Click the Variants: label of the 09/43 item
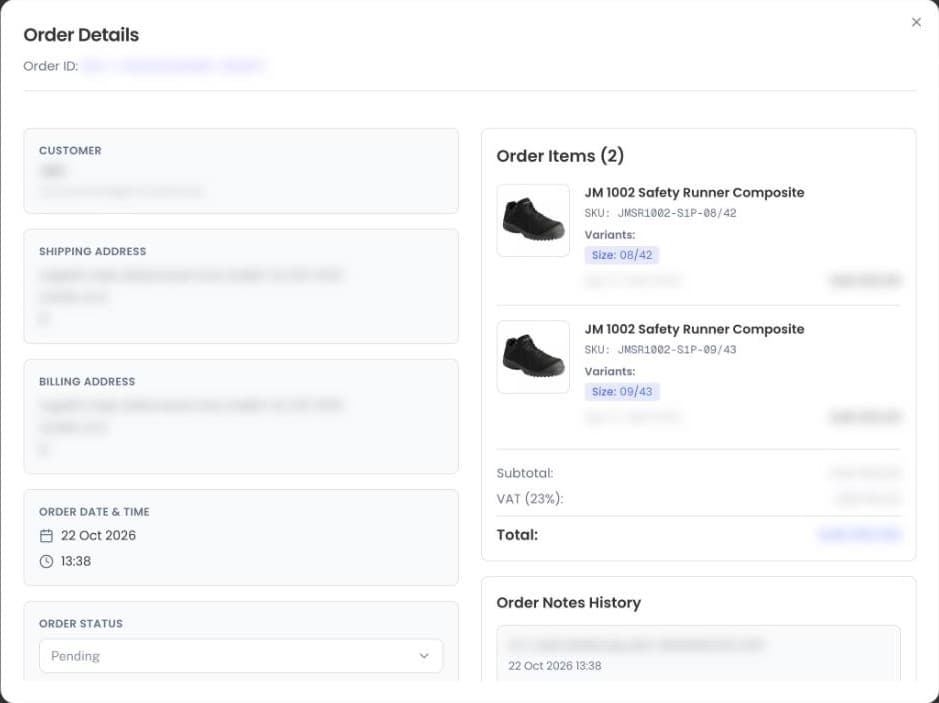This screenshot has height=703, width=939. [x=610, y=371]
